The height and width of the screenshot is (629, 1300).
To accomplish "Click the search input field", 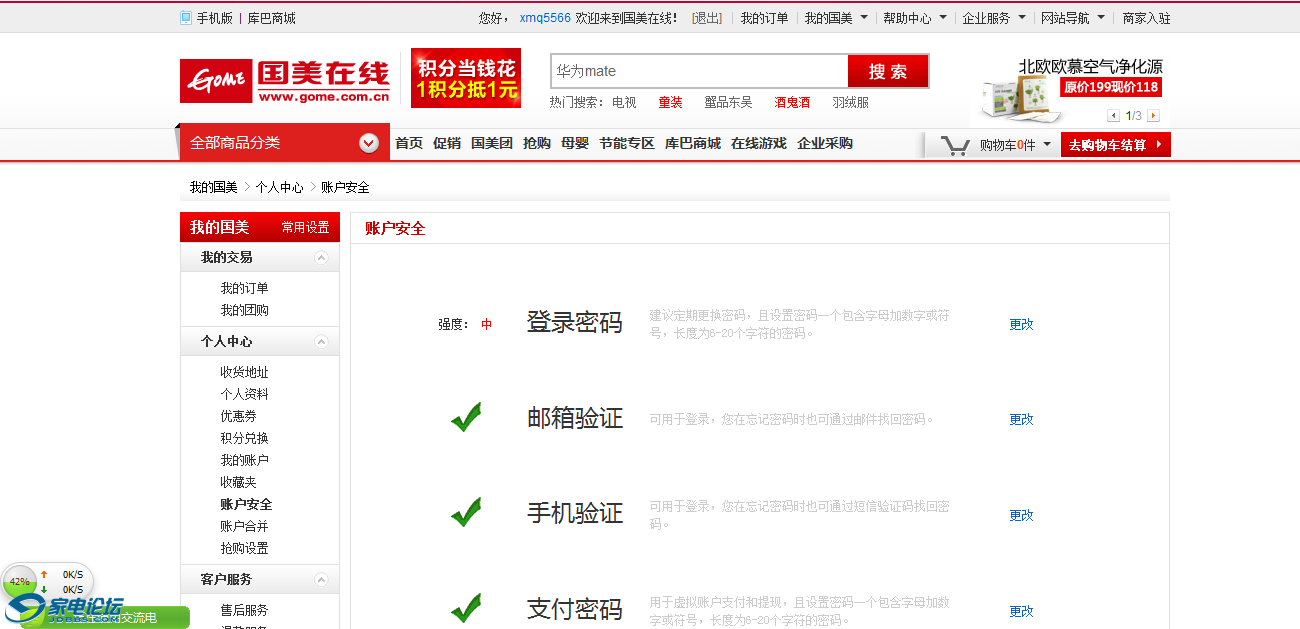I will click(x=698, y=71).
